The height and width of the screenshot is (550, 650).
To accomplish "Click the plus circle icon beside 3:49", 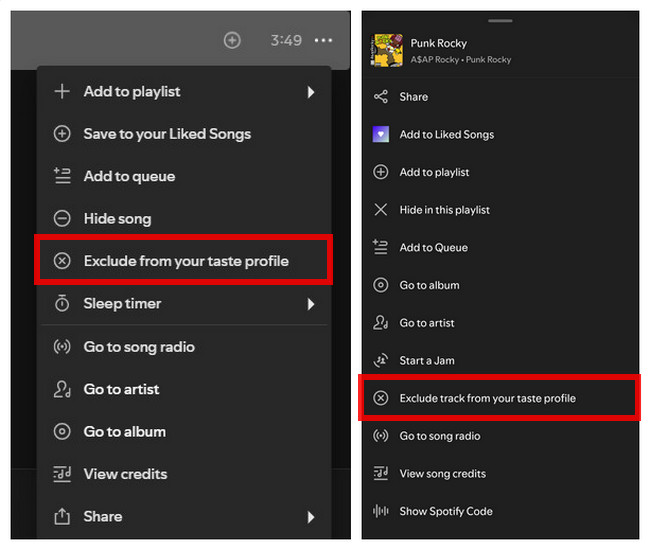I will click(232, 41).
